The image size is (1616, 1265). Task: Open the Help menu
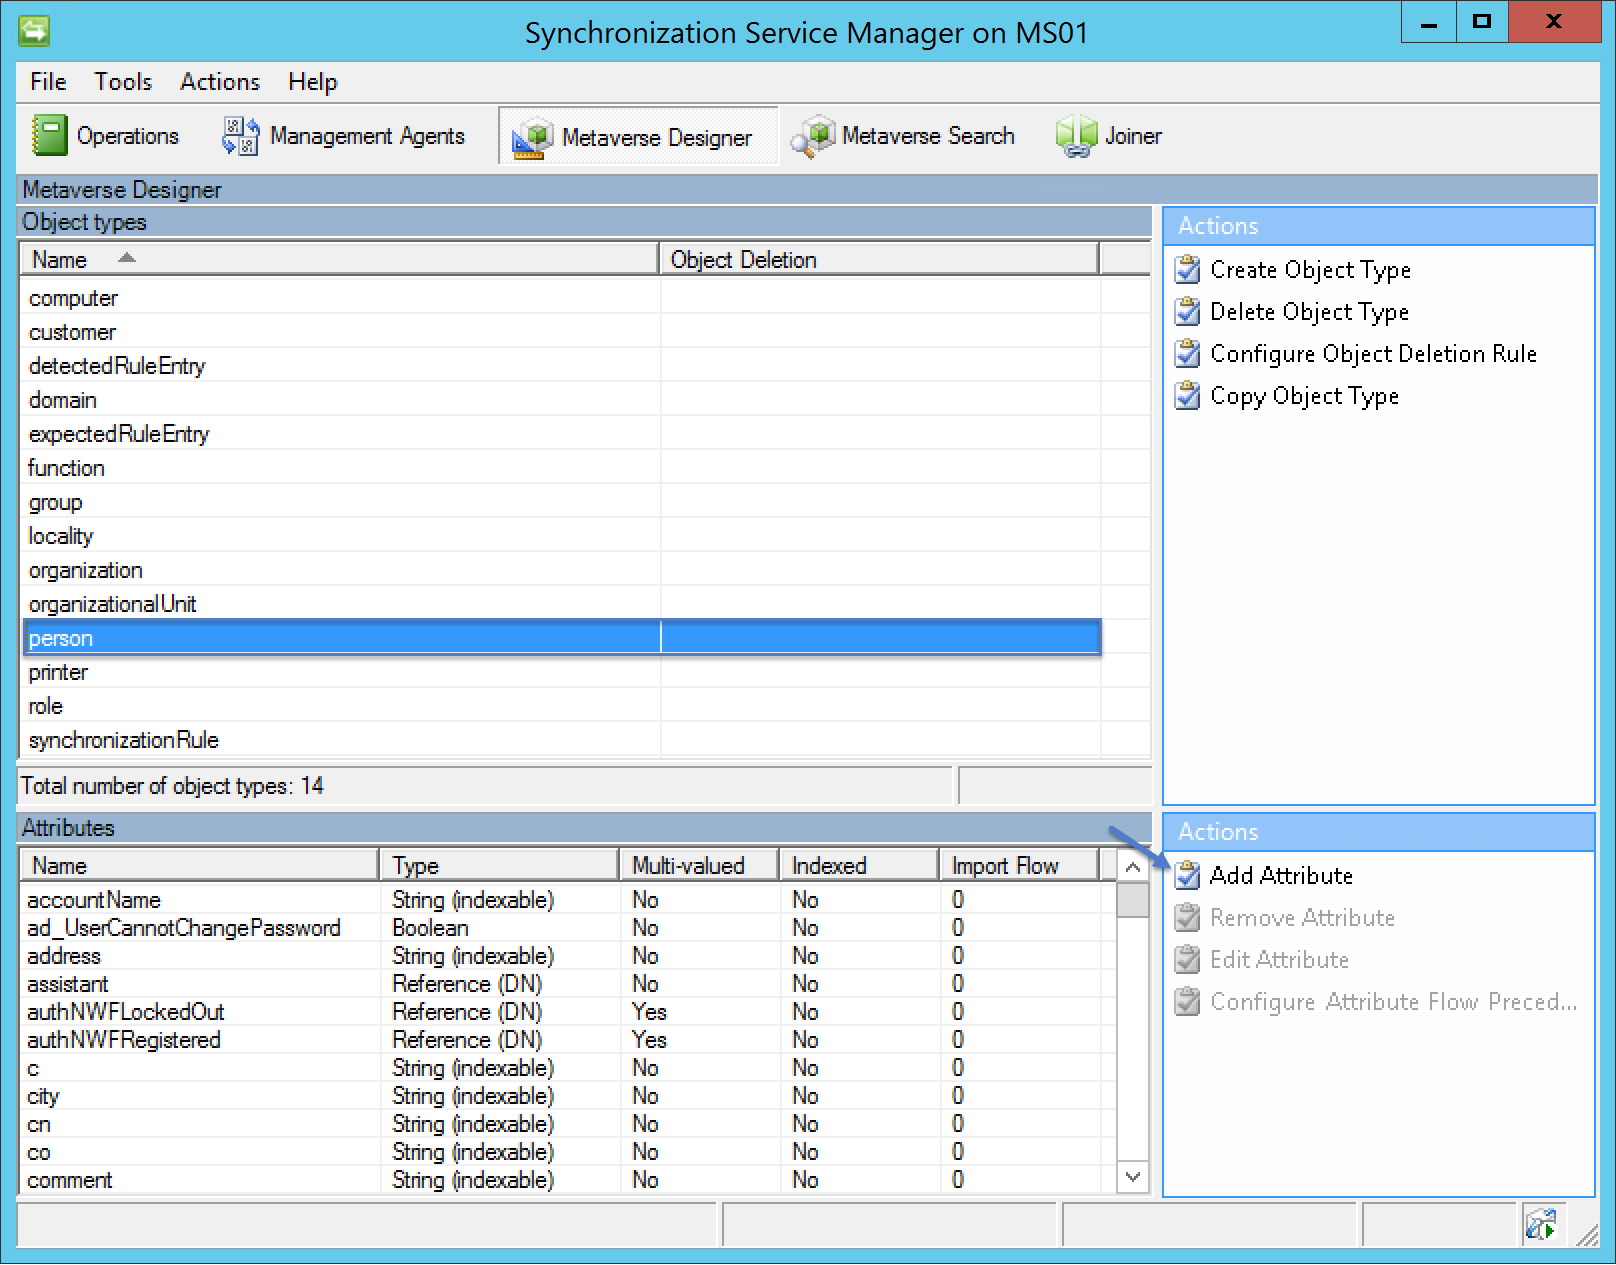click(x=313, y=82)
